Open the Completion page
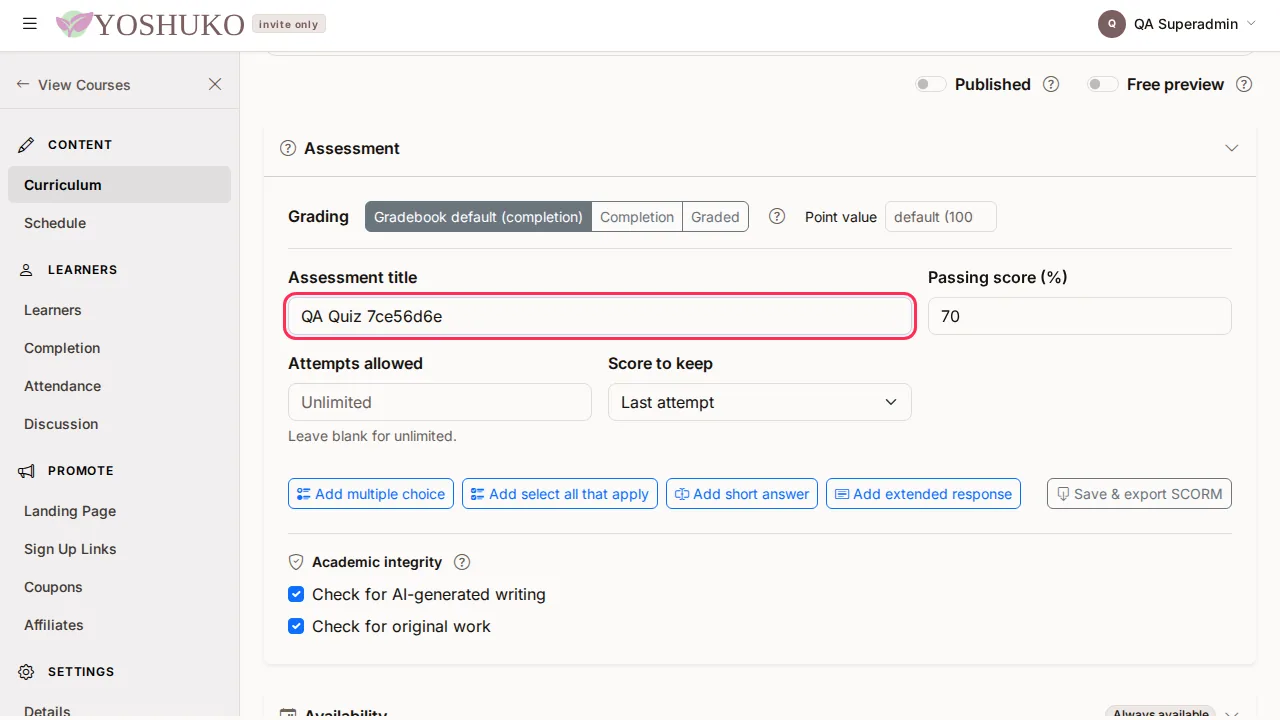 (119, 348)
